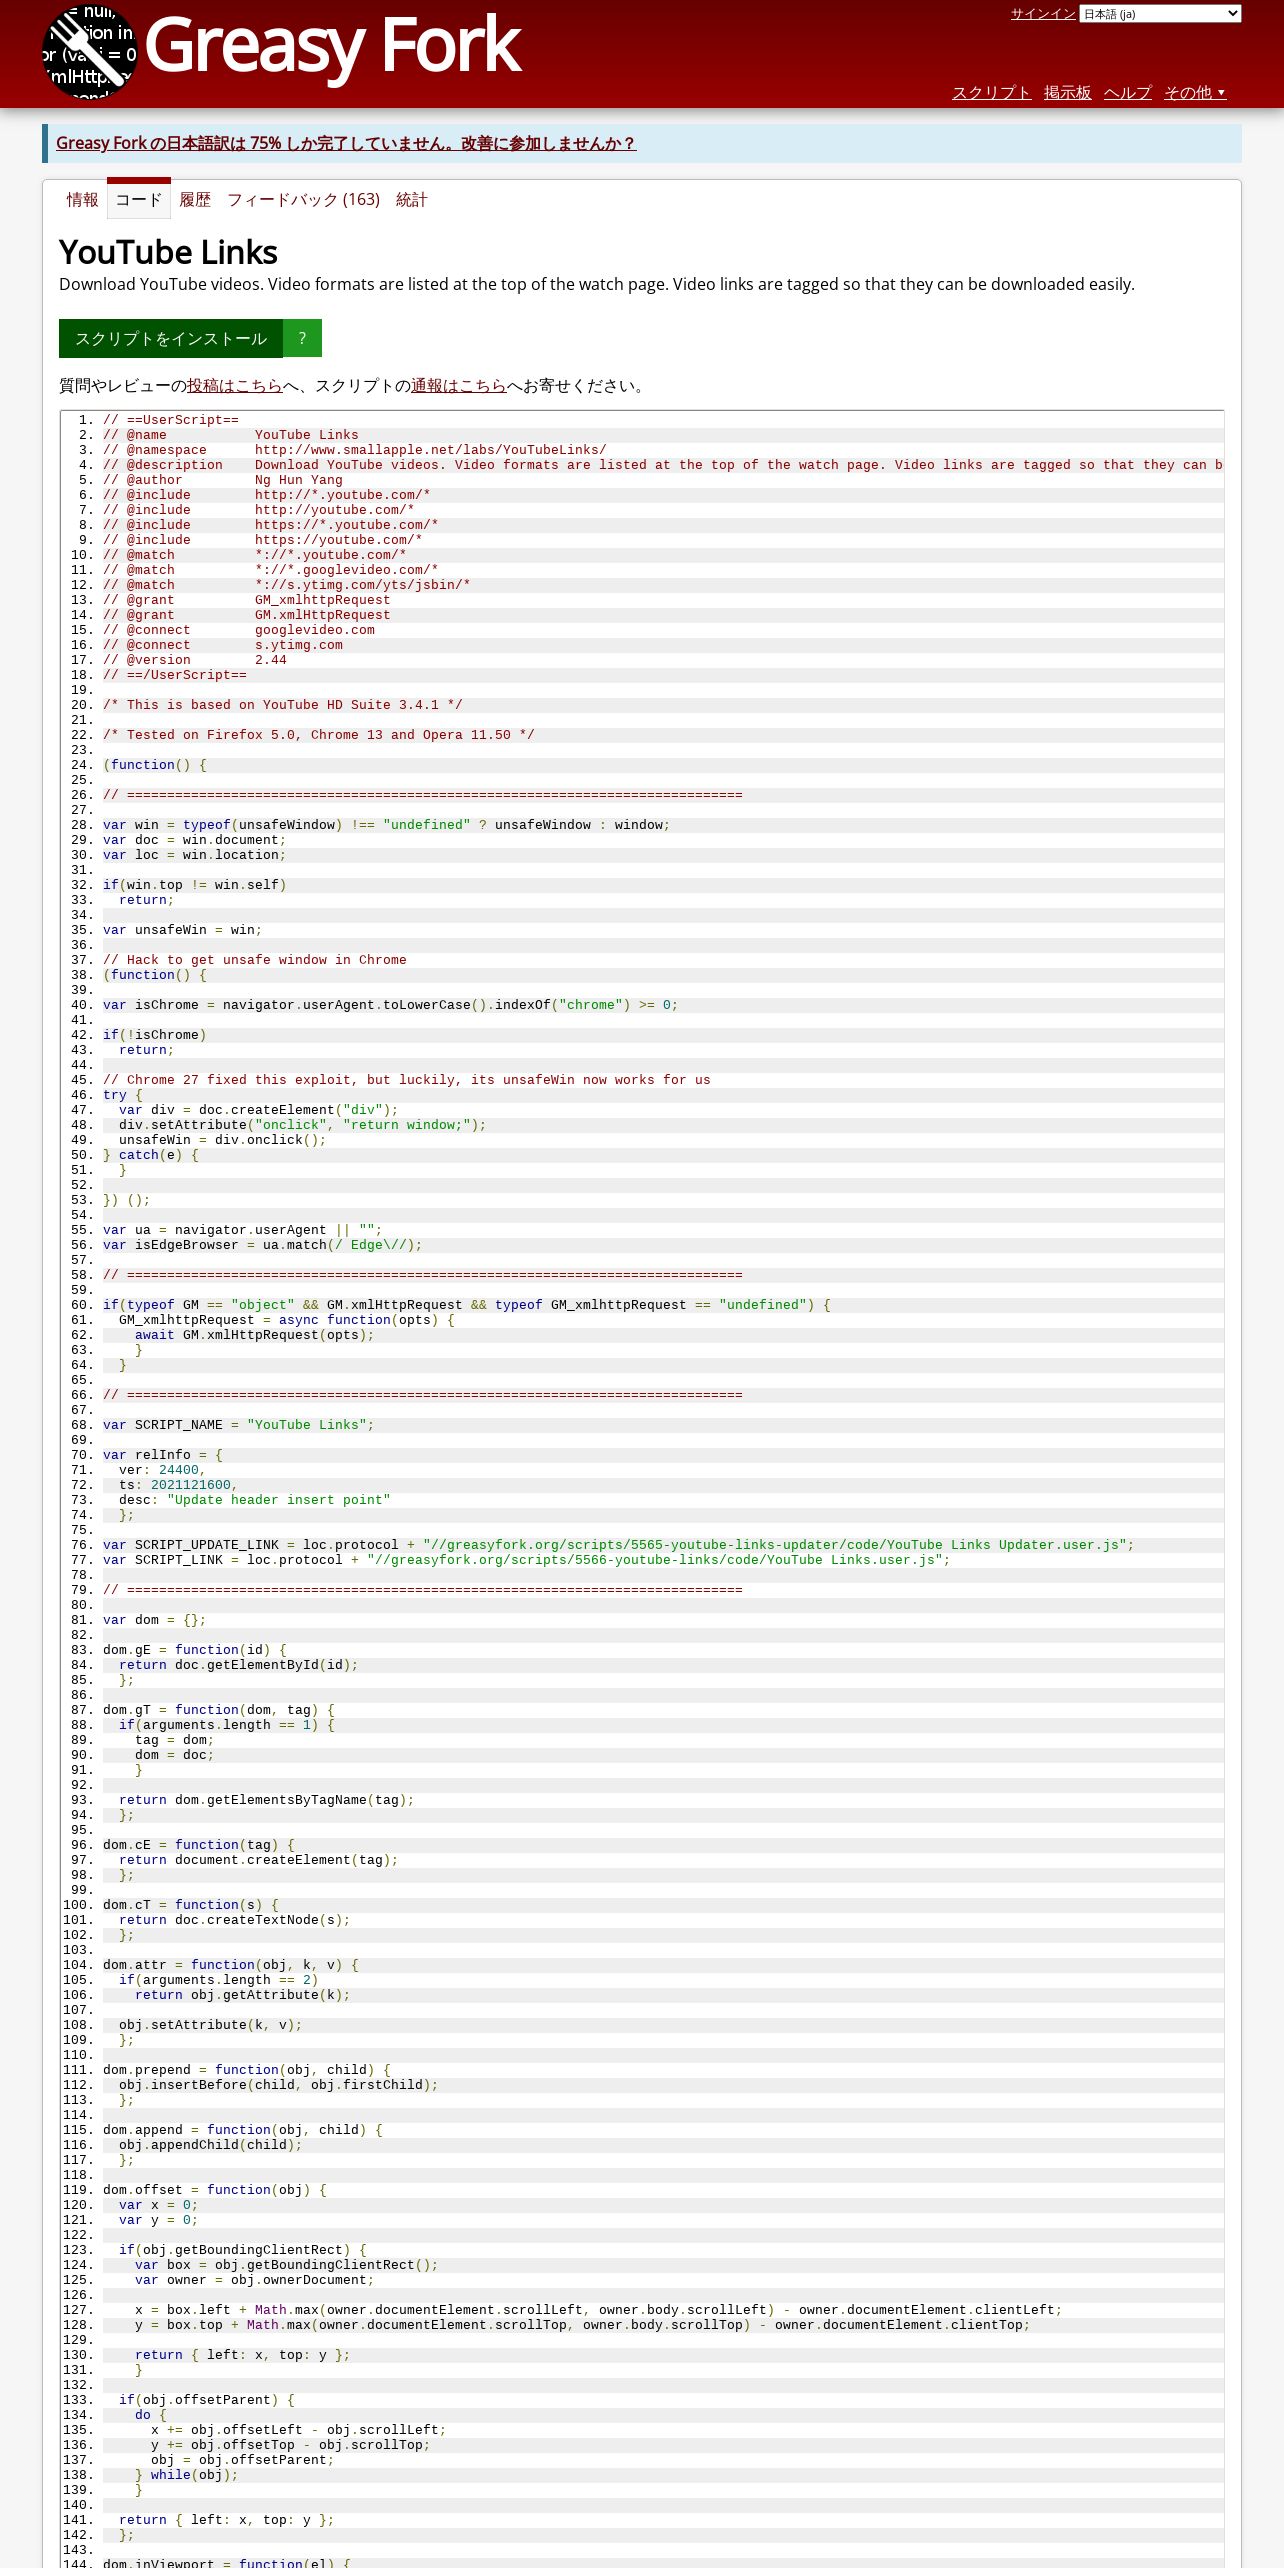This screenshot has width=1284, height=2568.
Task: Click the YouTube Links heading text
Action: coord(168,252)
